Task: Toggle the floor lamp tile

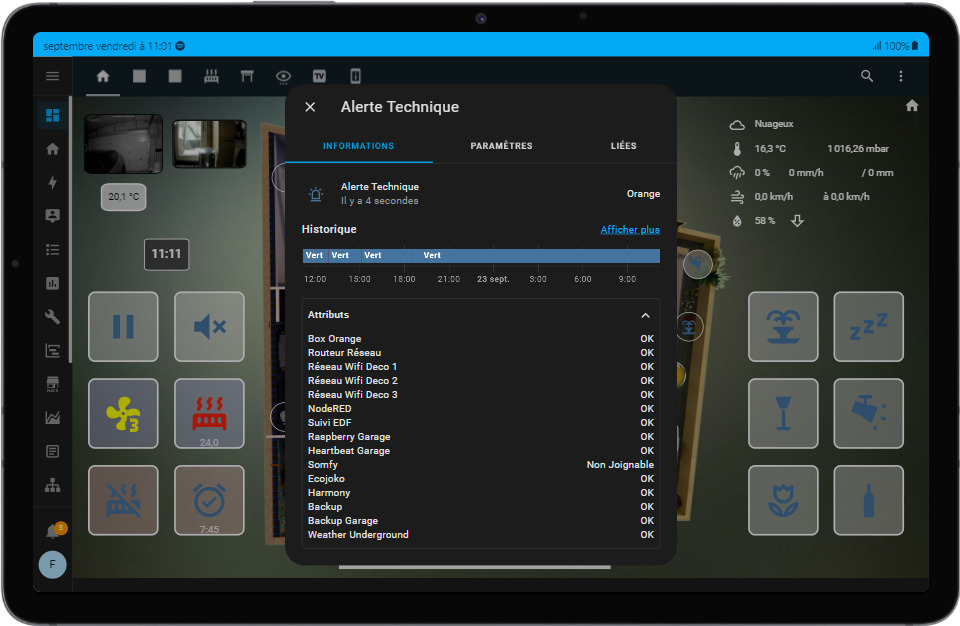Action: point(783,413)
